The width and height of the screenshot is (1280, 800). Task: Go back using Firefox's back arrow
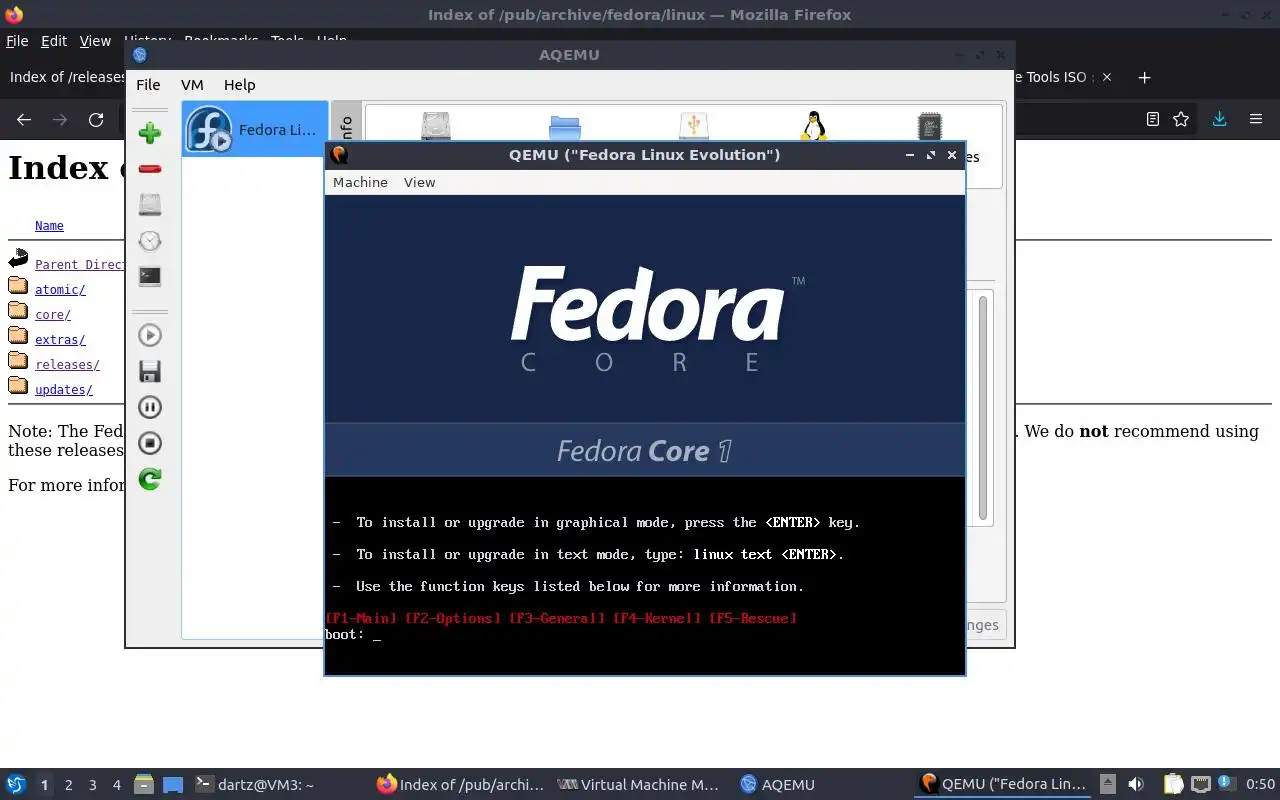tap(24, 119)
